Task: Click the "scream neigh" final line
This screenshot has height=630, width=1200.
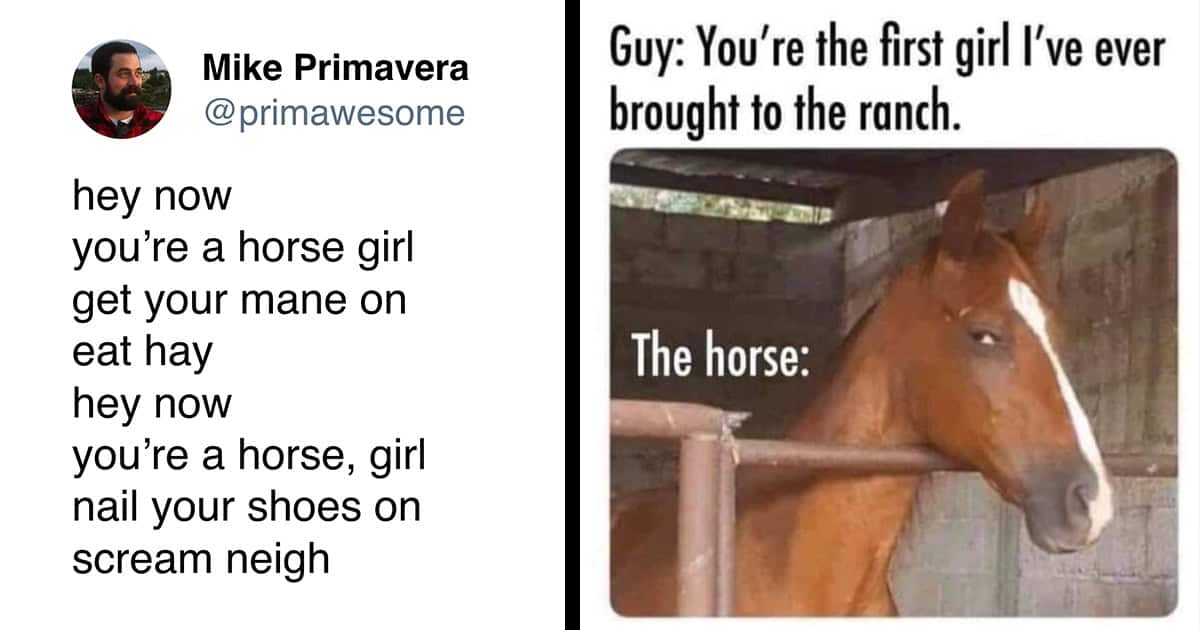Action: (x=201, y=559)
